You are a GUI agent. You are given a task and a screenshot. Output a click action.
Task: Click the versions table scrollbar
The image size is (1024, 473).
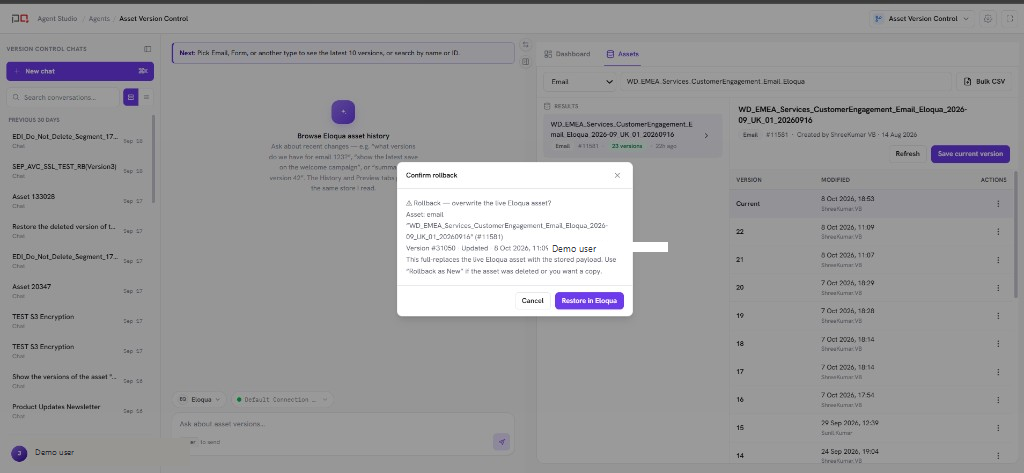[x=1015, y=235]
